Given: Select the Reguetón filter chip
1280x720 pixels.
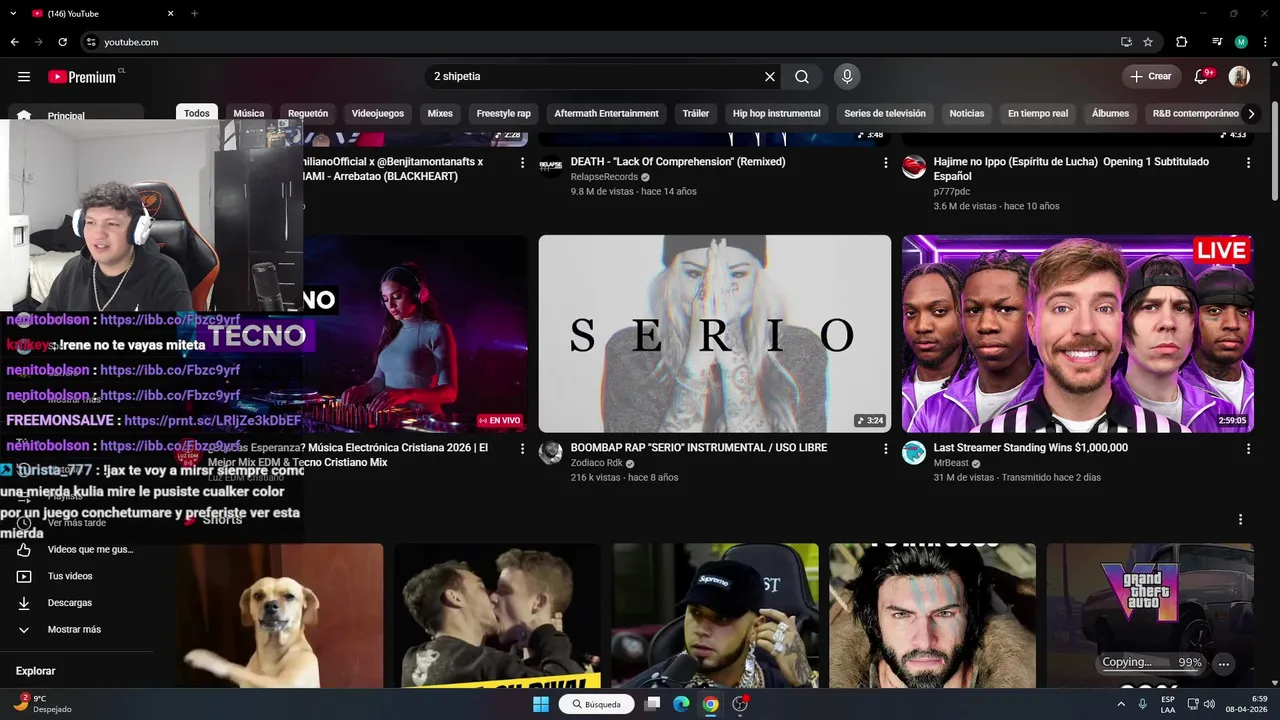Looking at the screenshot, I should [308, 113].
